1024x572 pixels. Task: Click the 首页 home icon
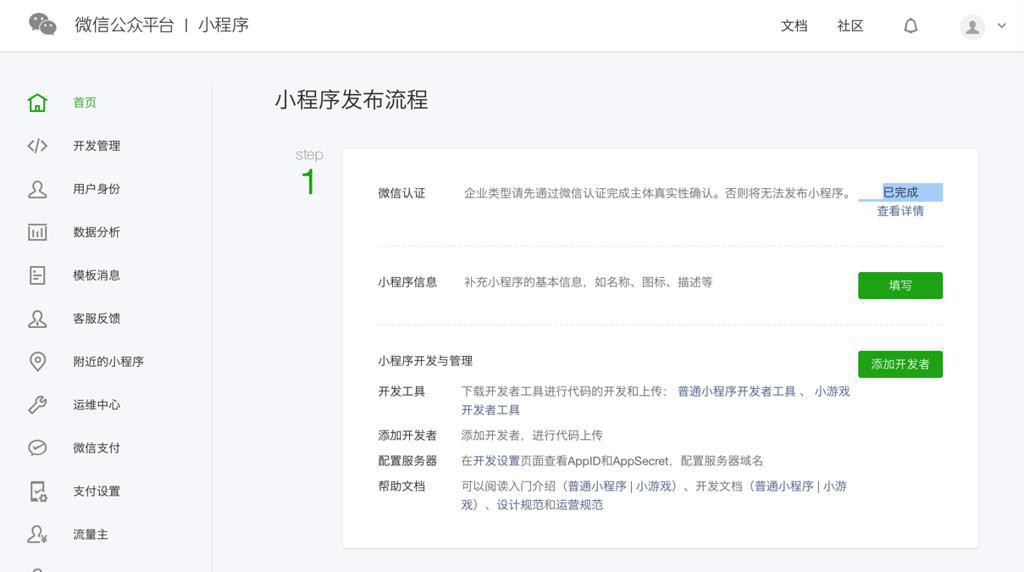pyautogui.click(x=37, y=103)
